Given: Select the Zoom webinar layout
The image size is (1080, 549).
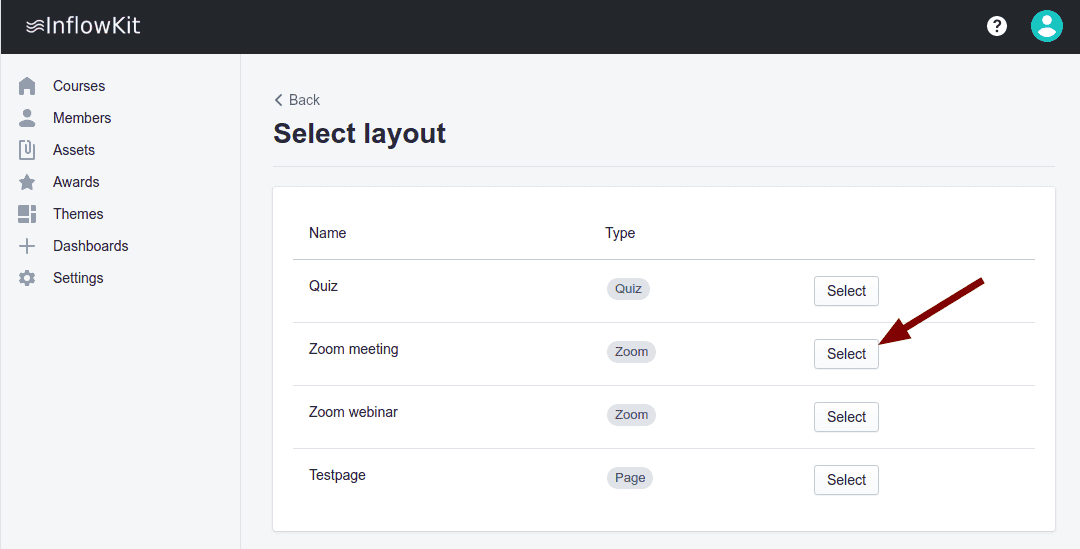Looking at the screenshot, I should [x=846, y=417].
